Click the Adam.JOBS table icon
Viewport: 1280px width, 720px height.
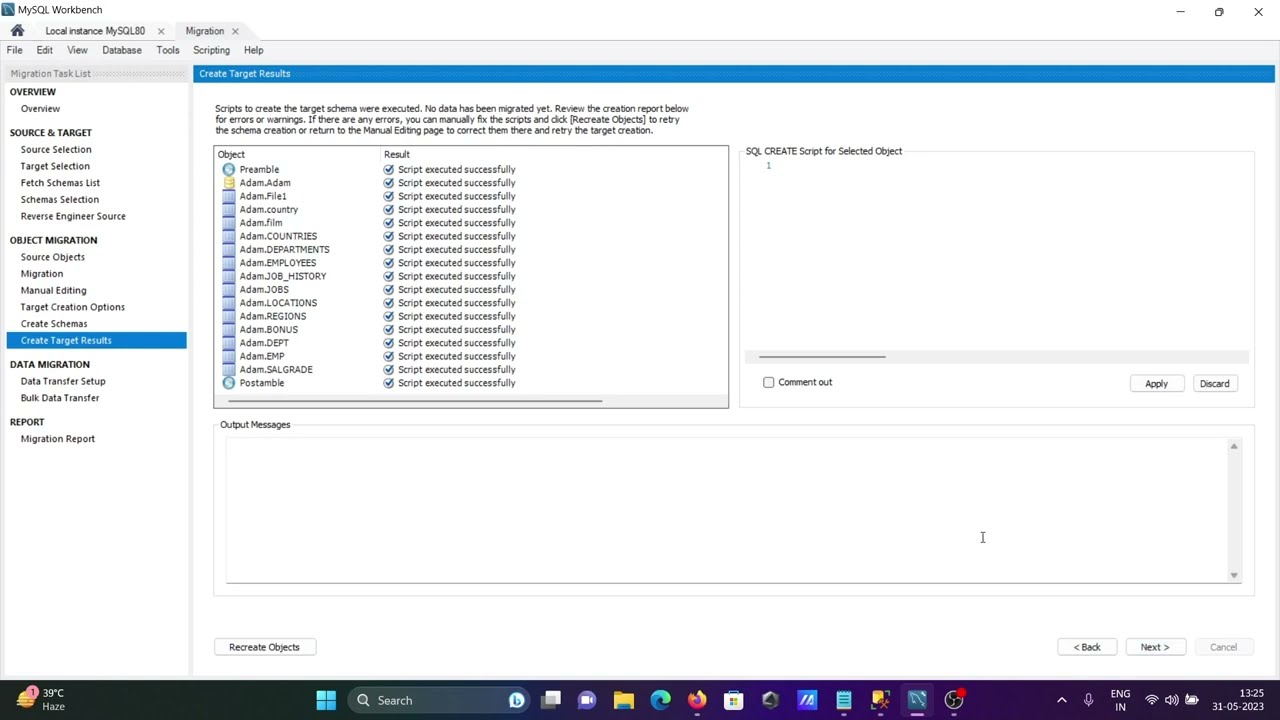coord(229,290)
